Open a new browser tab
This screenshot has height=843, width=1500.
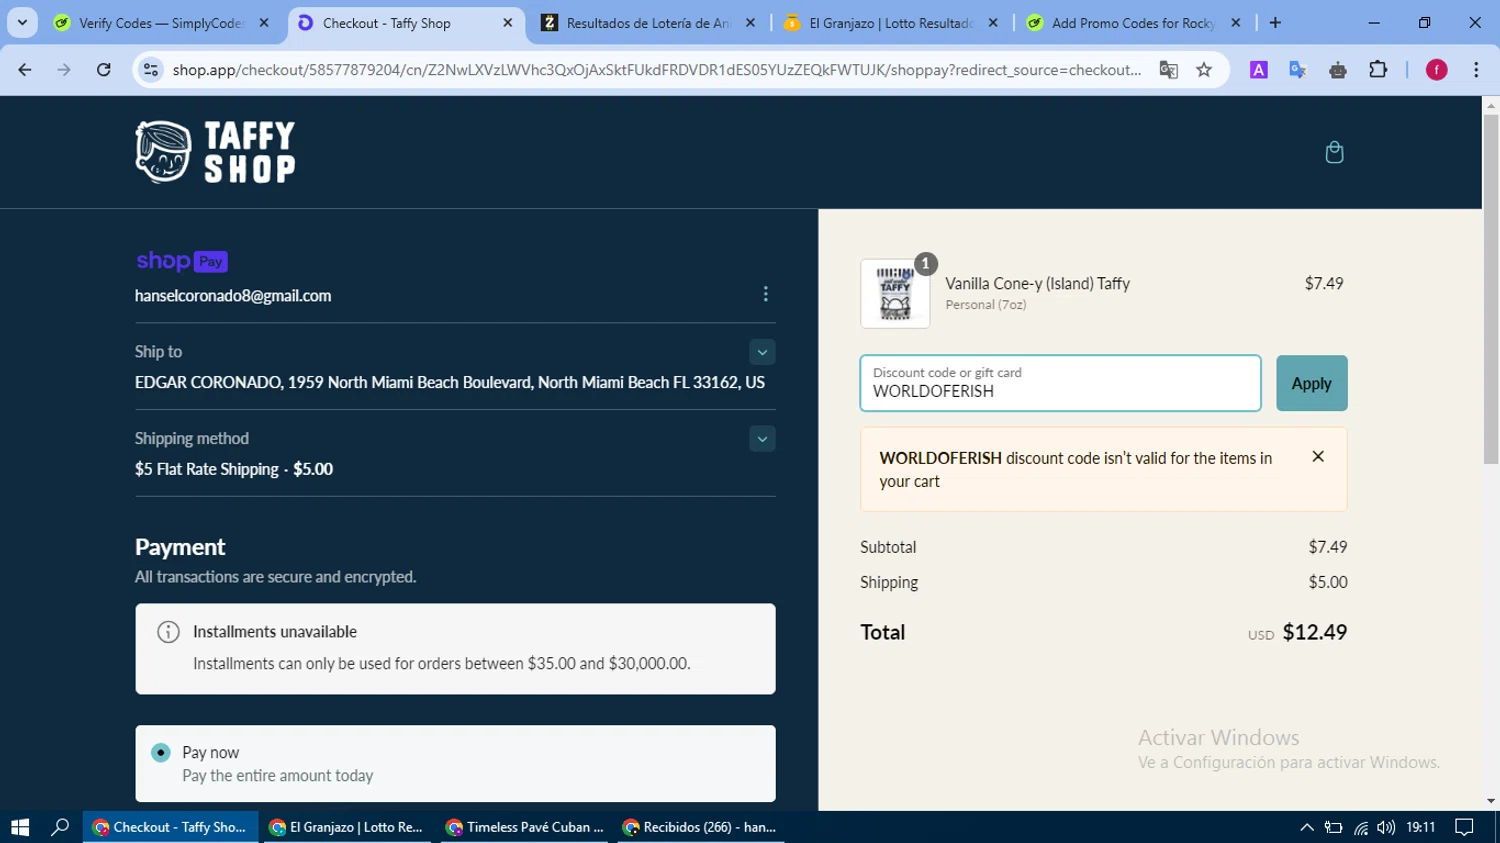pos(1275,23)
